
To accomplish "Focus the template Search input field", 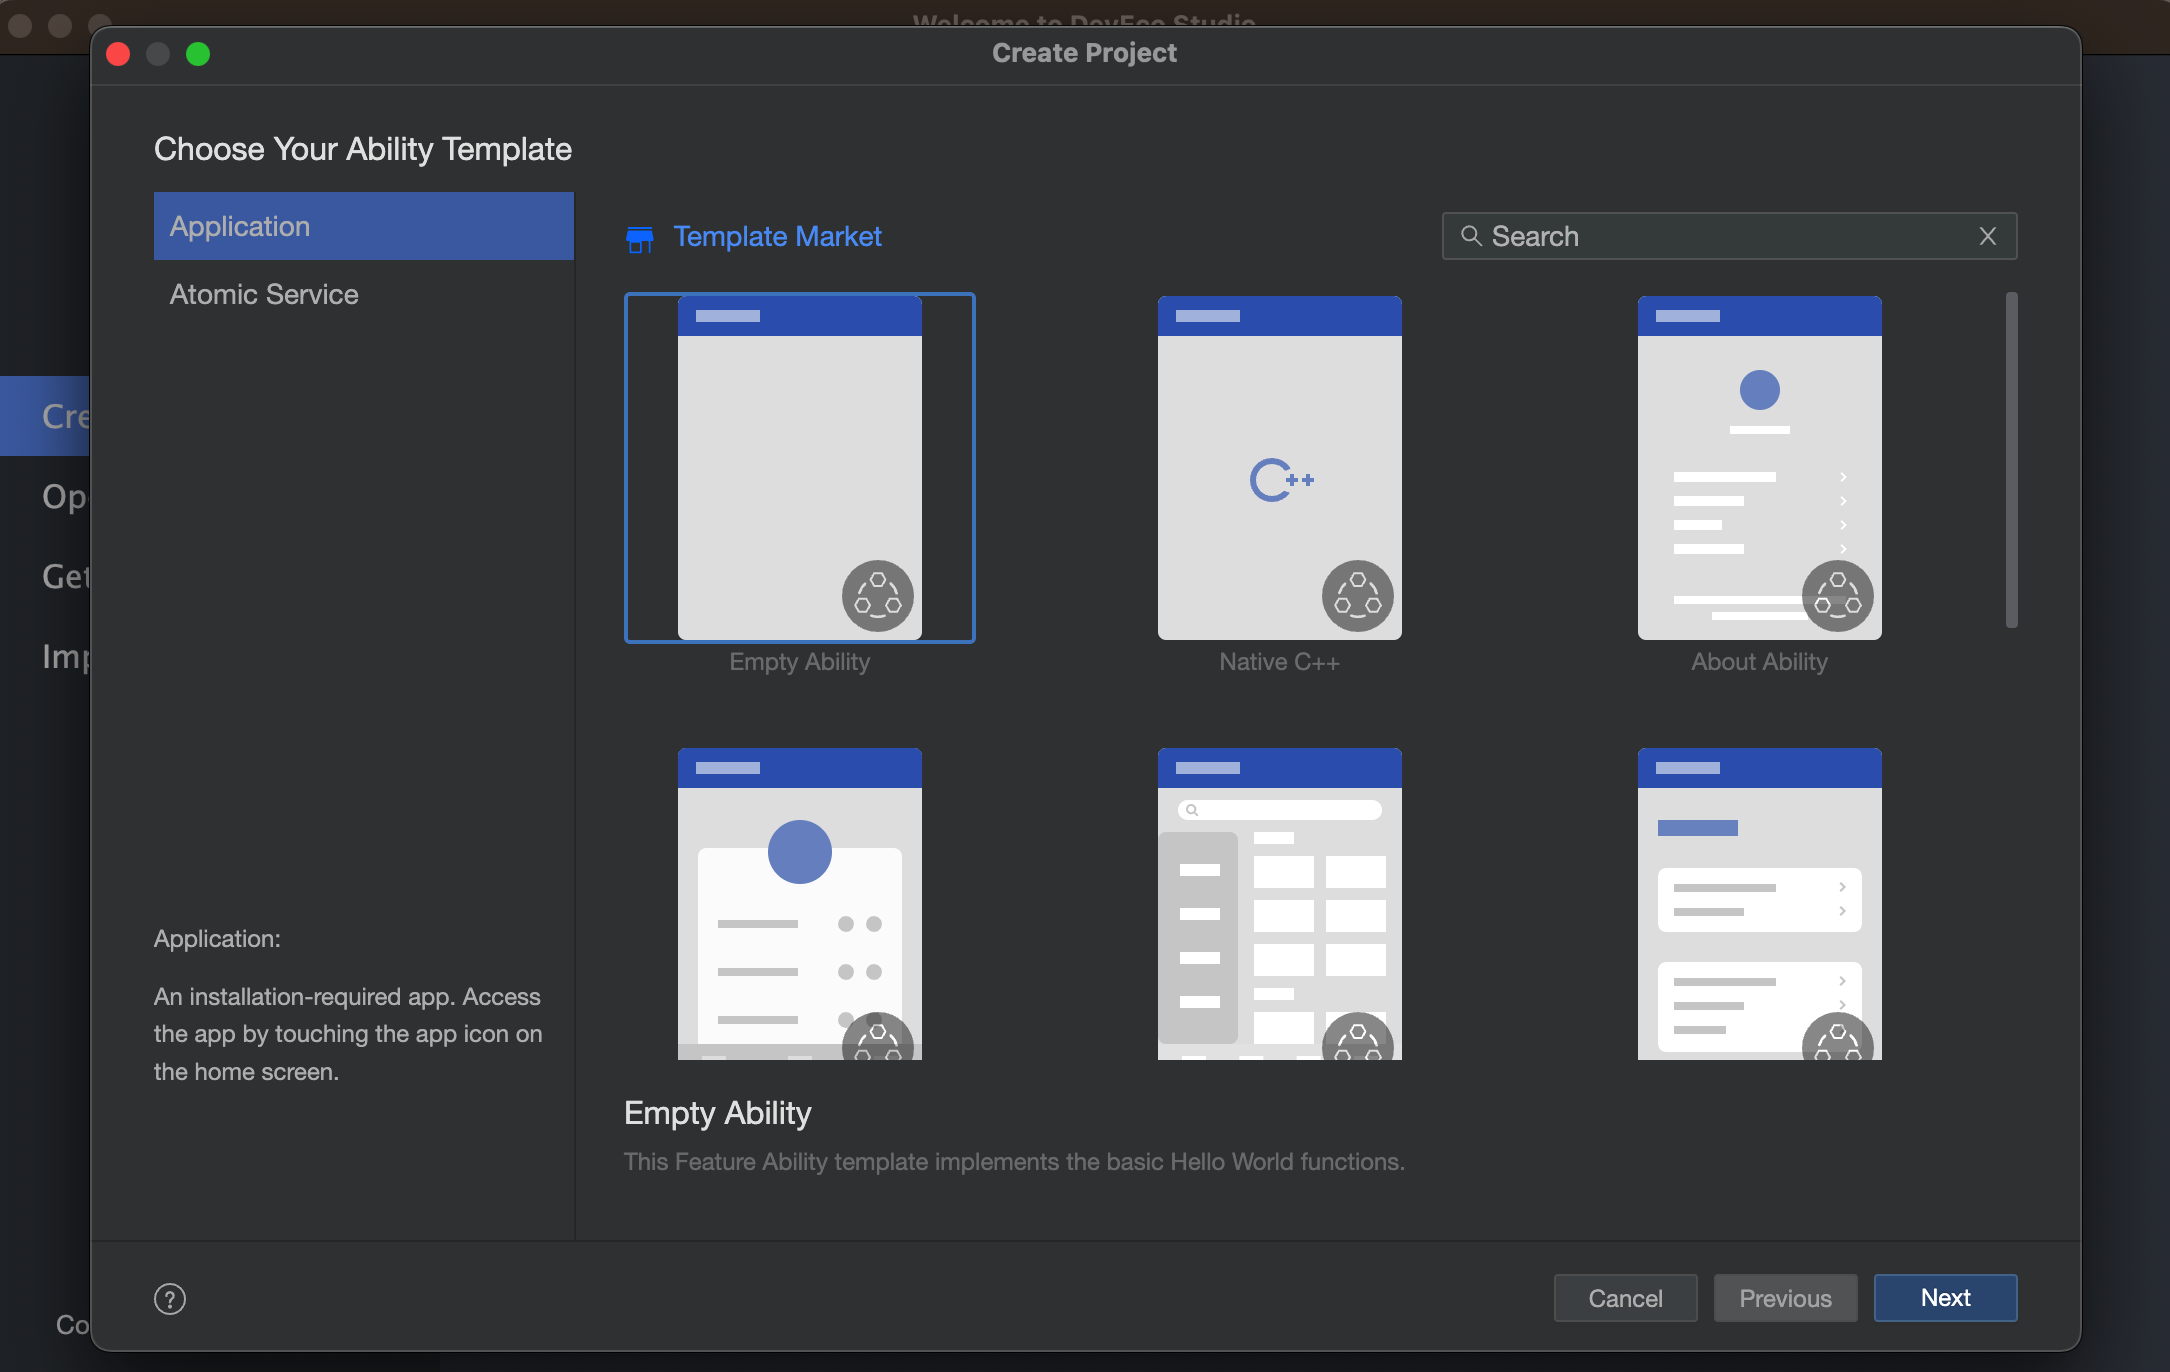I will tap(1729, 236).
